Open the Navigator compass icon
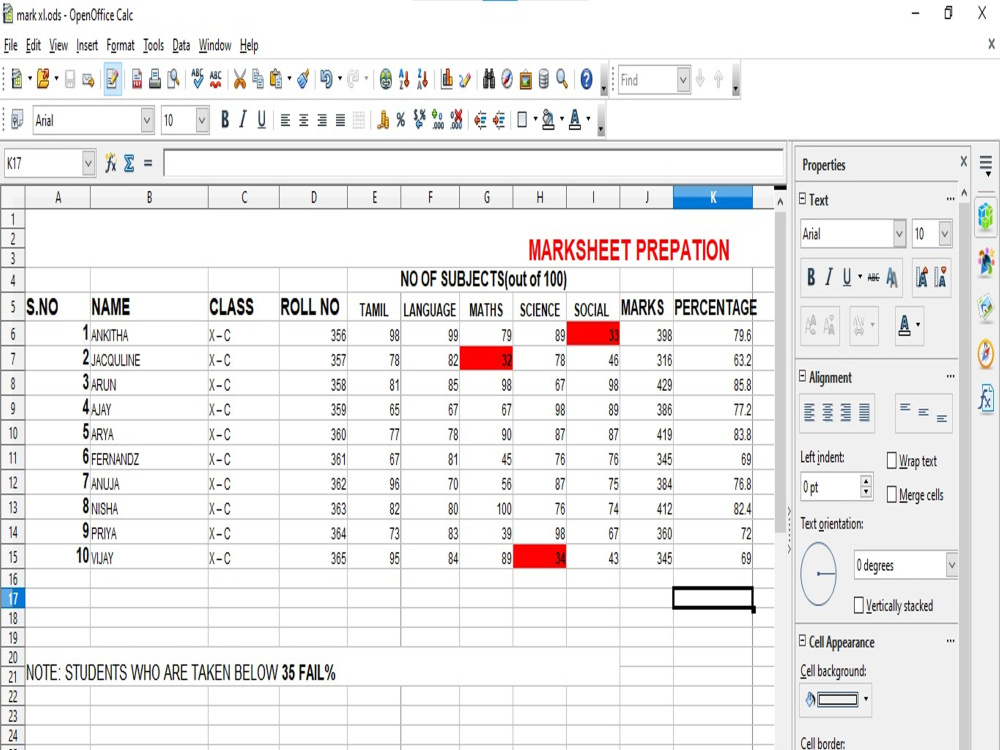 point(506,80)
